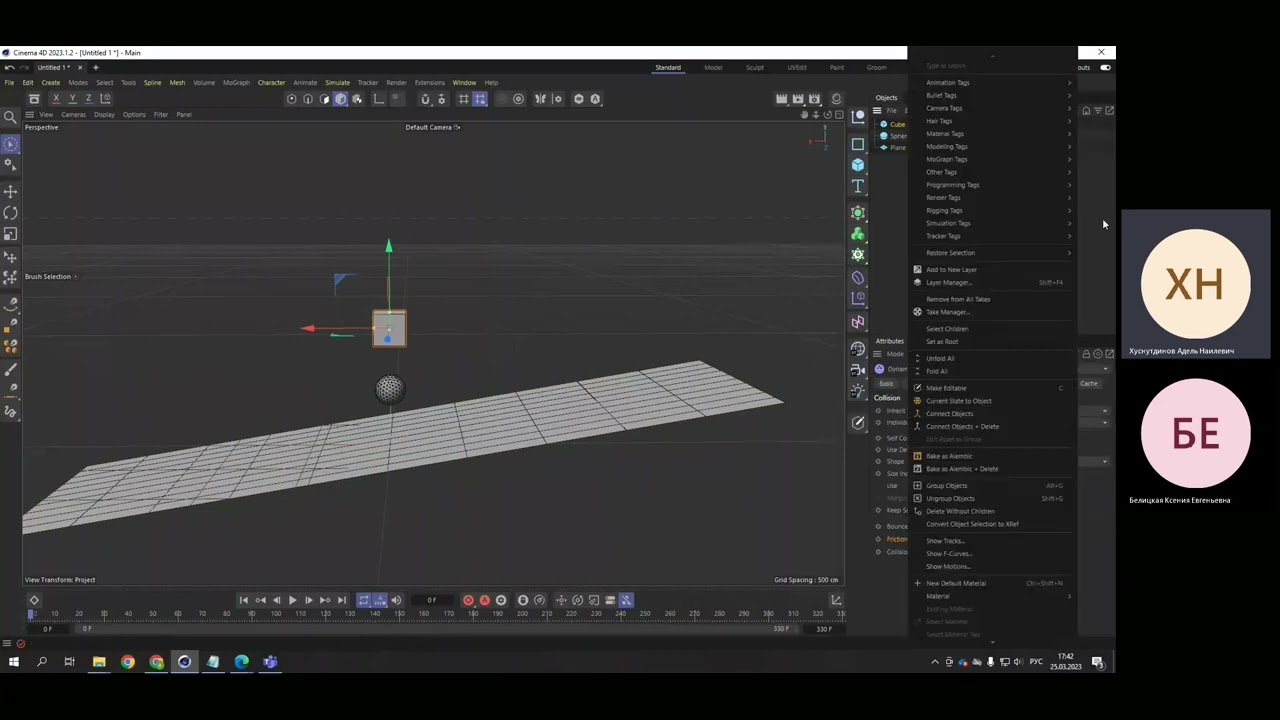Toggle the layouts switch at top right
Image resolution: width=1280 pixels, height=720 pixels.
[1105, 67]
